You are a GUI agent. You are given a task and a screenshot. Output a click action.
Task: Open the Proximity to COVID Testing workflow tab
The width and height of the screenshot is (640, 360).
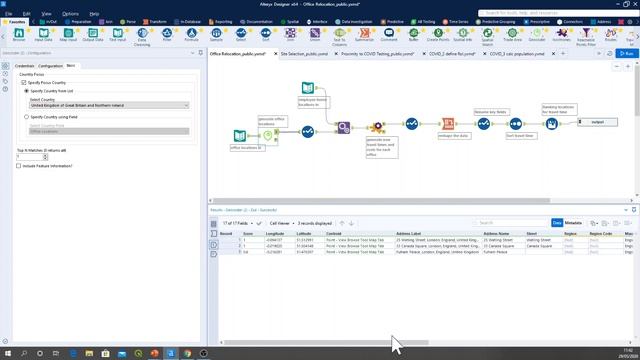pos(378,54)
